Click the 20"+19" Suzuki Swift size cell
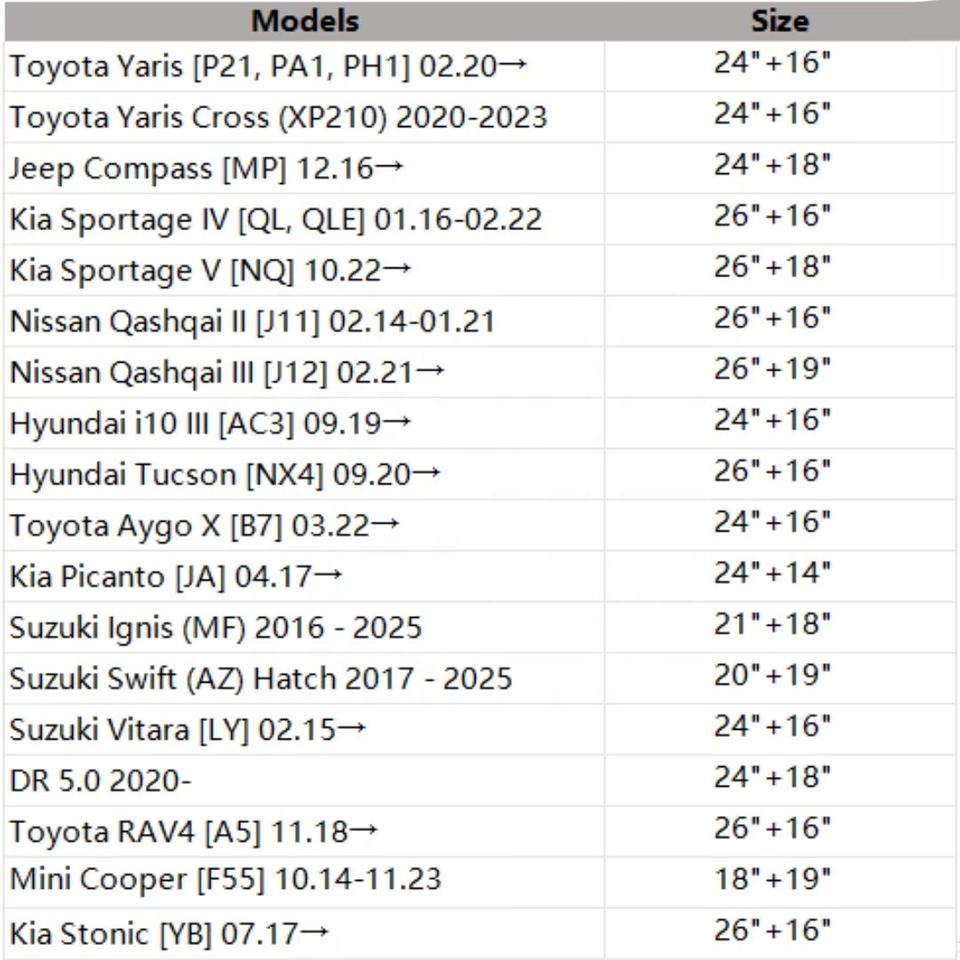 coord(772,675)
